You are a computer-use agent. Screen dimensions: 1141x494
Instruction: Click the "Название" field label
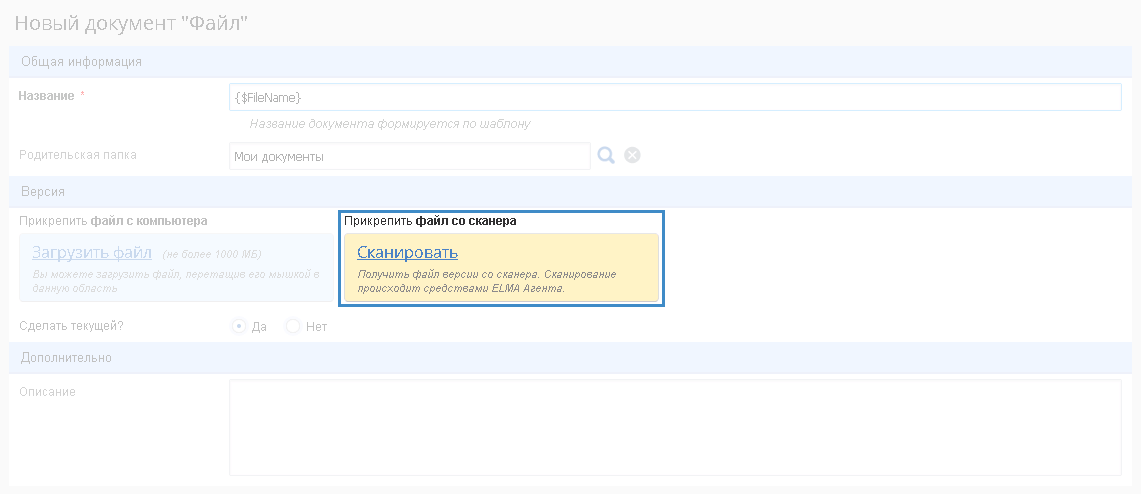[47, 95]
